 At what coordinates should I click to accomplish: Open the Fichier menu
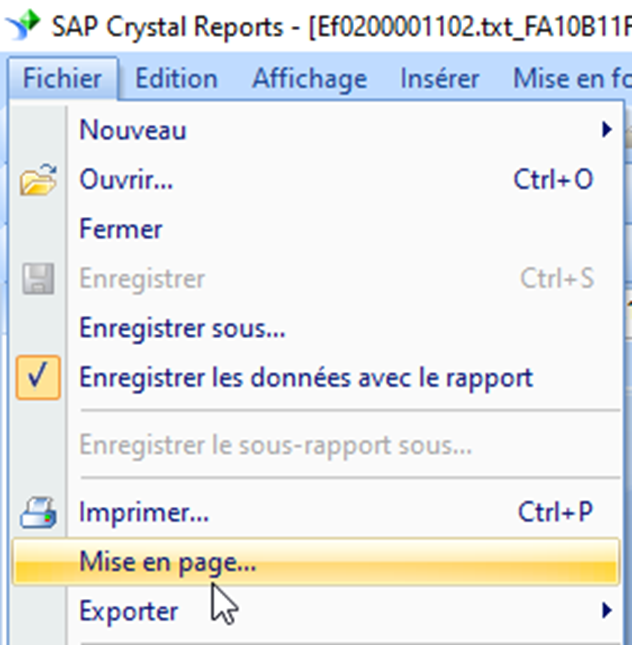pos(61,78)
